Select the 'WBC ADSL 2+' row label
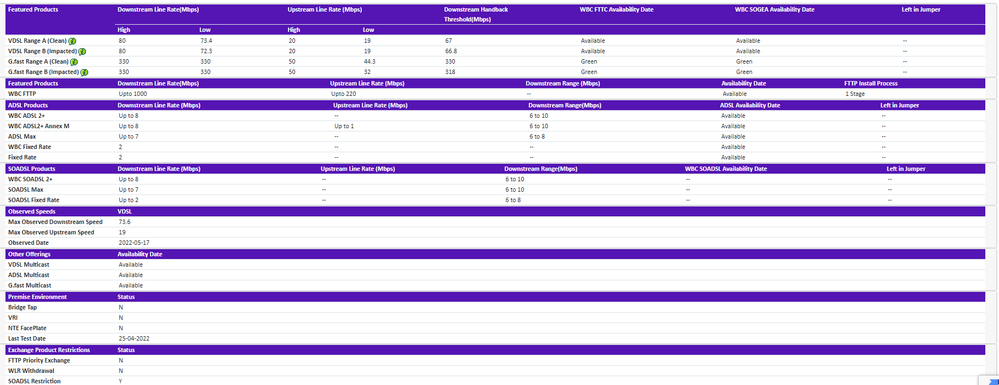The height and width of the screenshot is (385, 999). (x=26, y=116)
